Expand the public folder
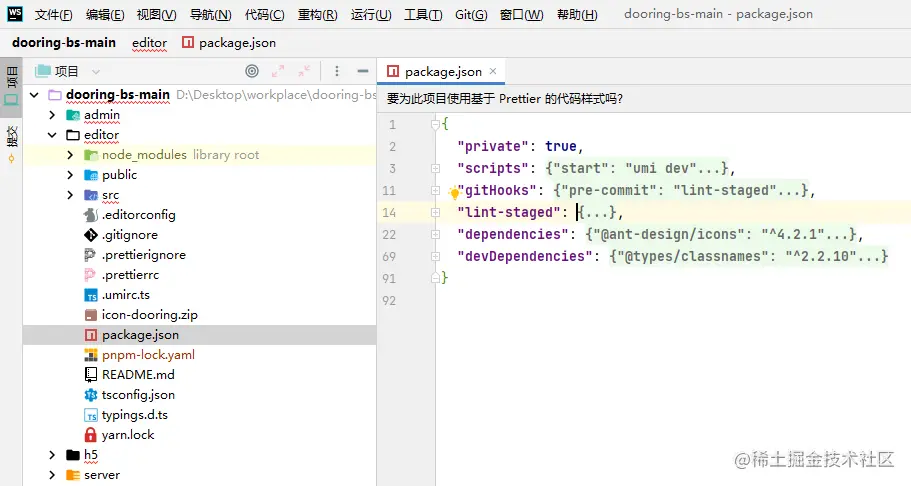 click(70, 175)
